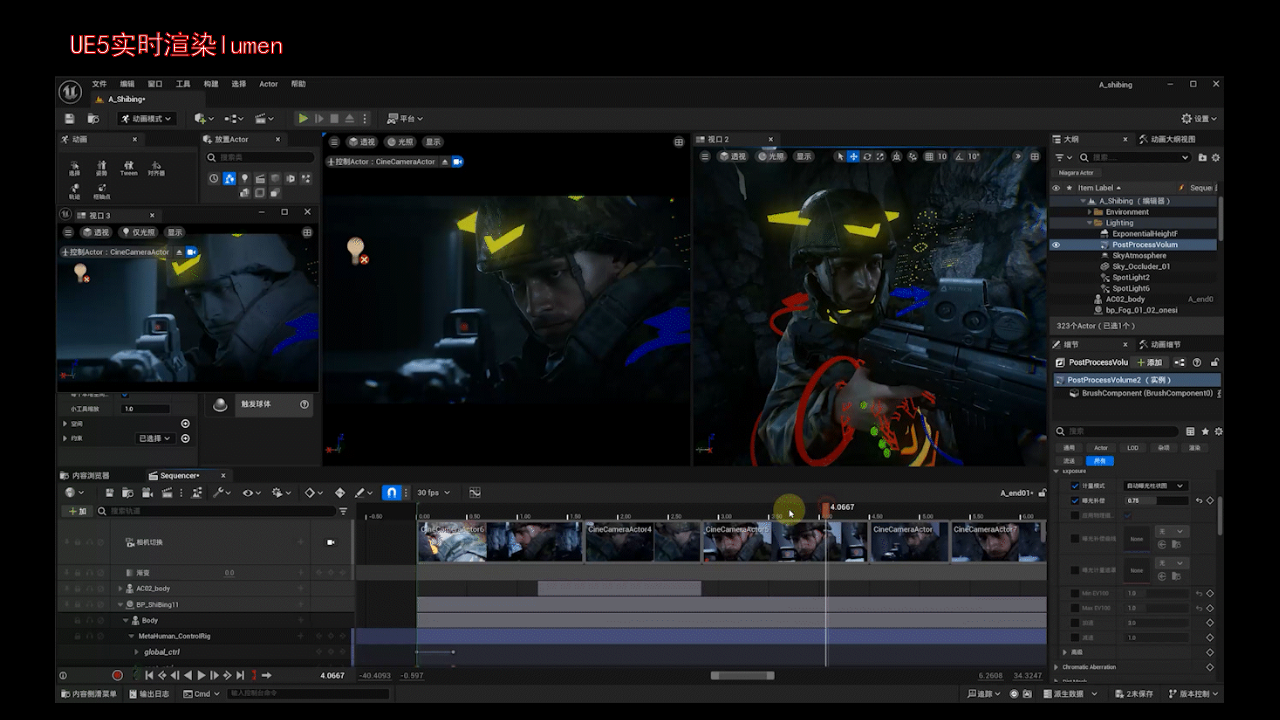Click the save level icon in toolbar
Image resolution: width=1280 pixels, height=720 pixels.
[69, 118]
